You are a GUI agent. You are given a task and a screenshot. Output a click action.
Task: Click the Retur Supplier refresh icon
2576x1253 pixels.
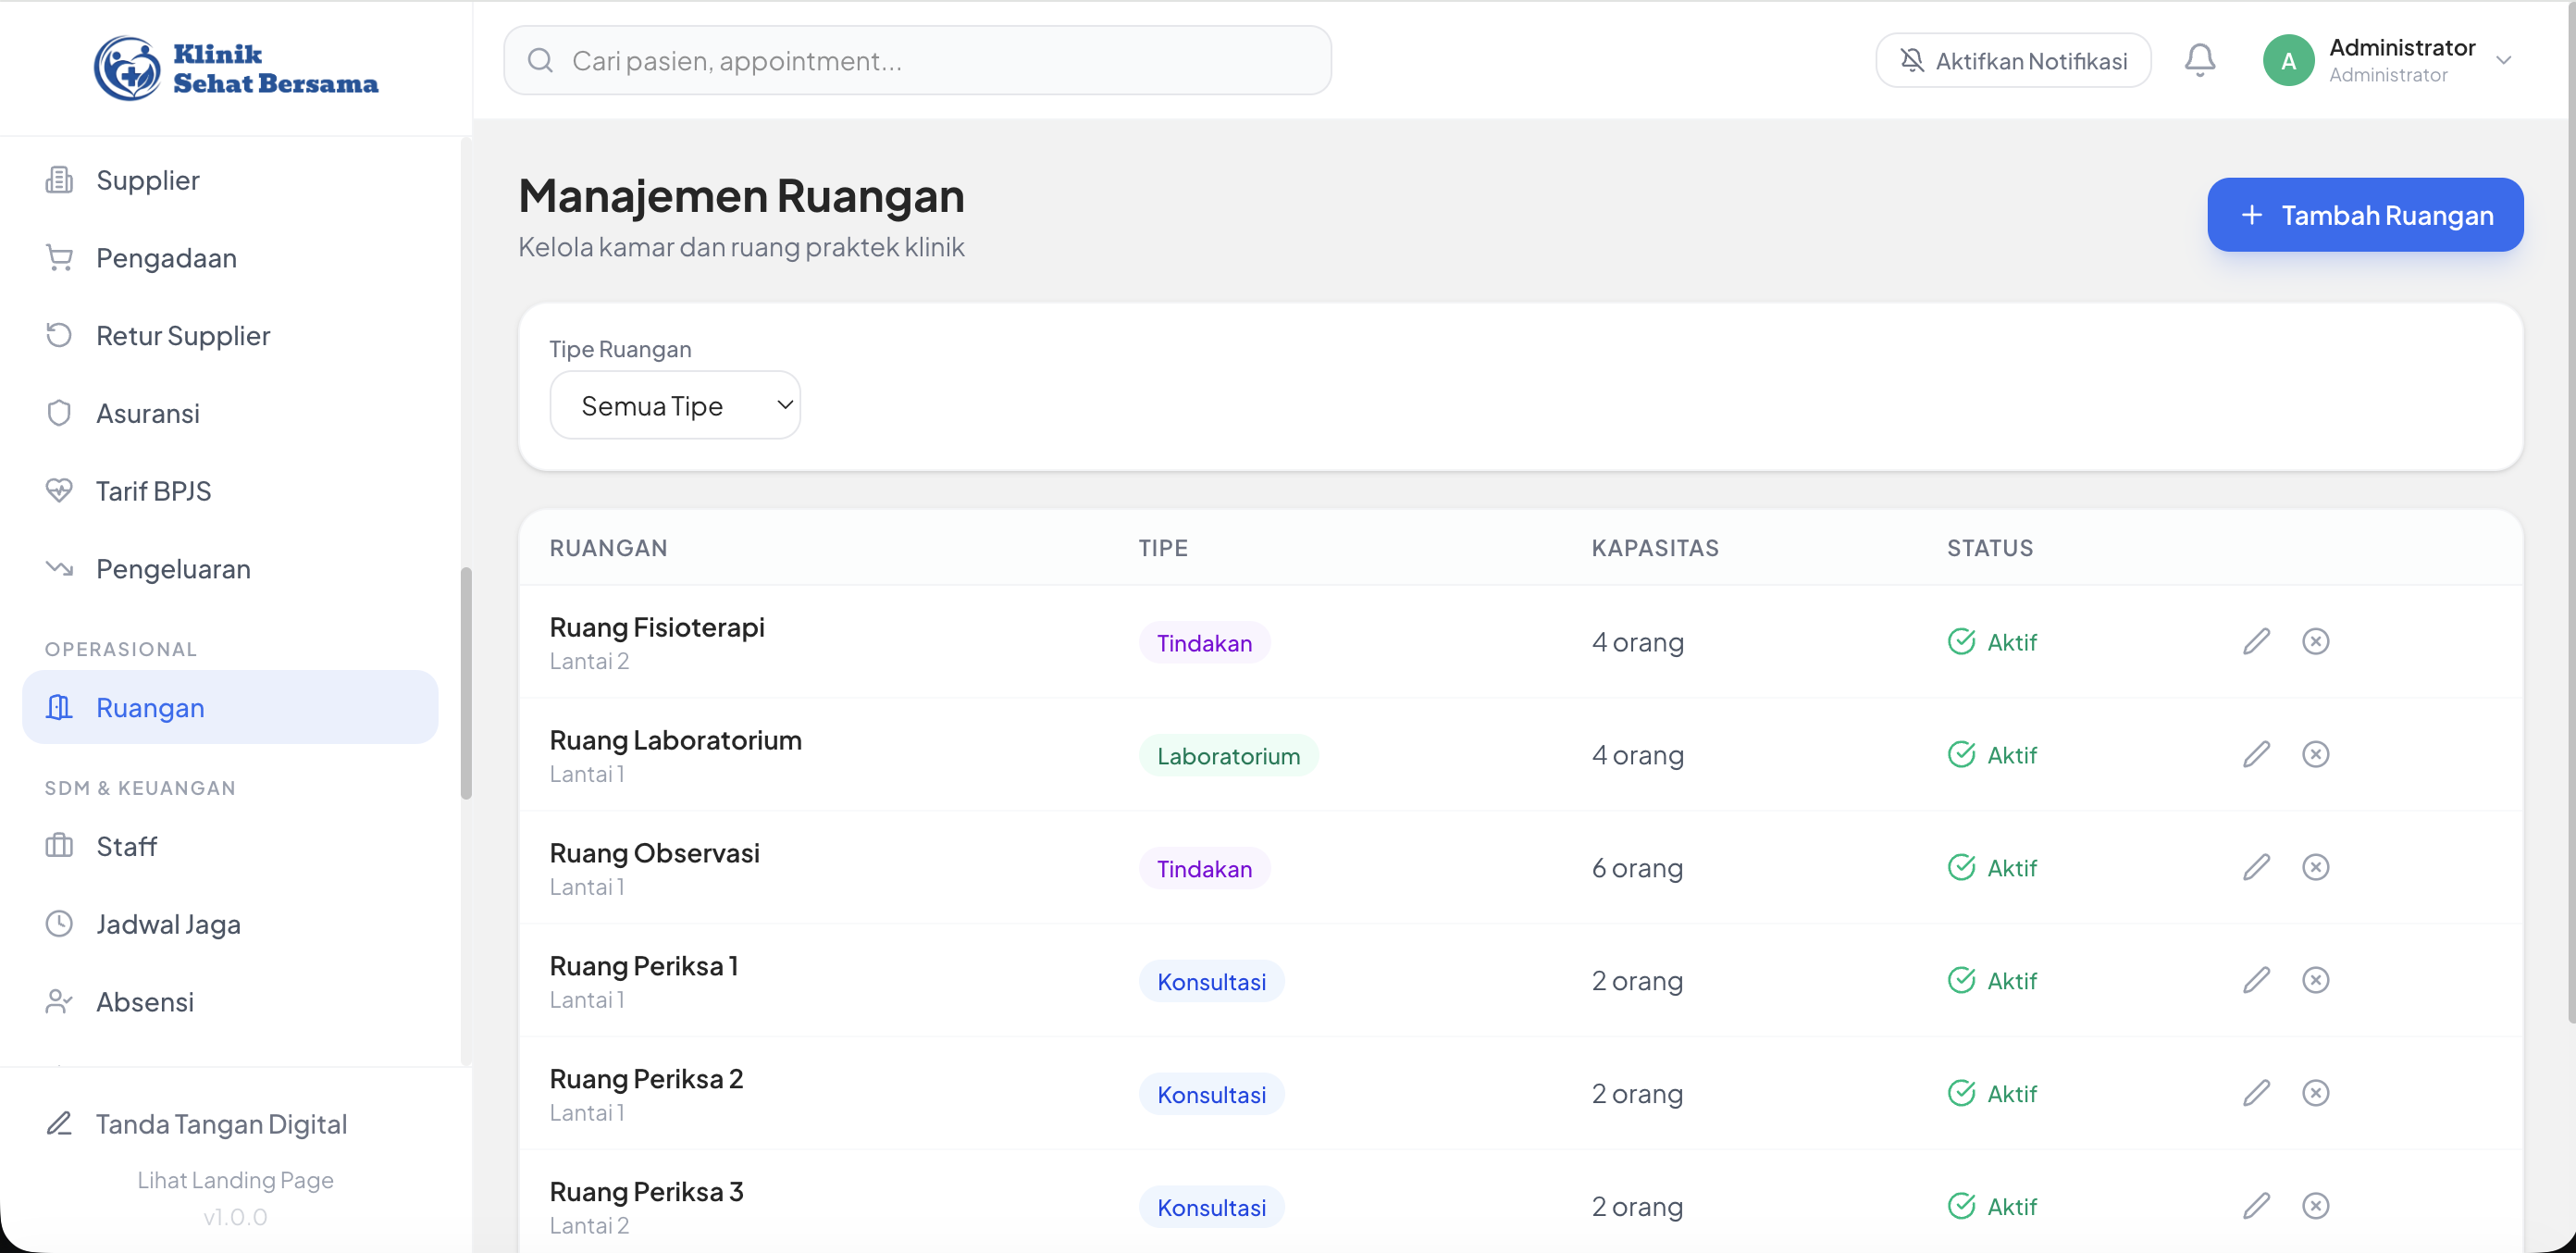coord(58,335)
